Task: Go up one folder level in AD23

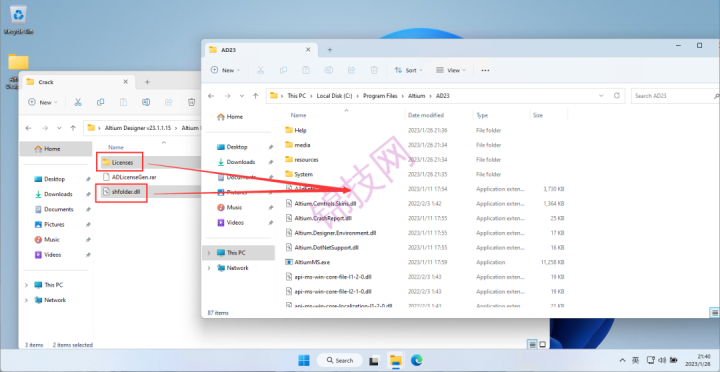Action: (256, 96)
